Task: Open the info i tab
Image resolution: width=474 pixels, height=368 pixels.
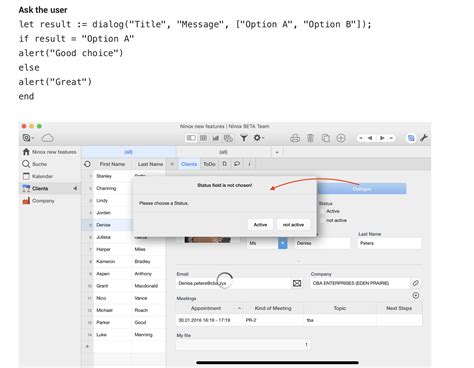Action: click(249, 164)
